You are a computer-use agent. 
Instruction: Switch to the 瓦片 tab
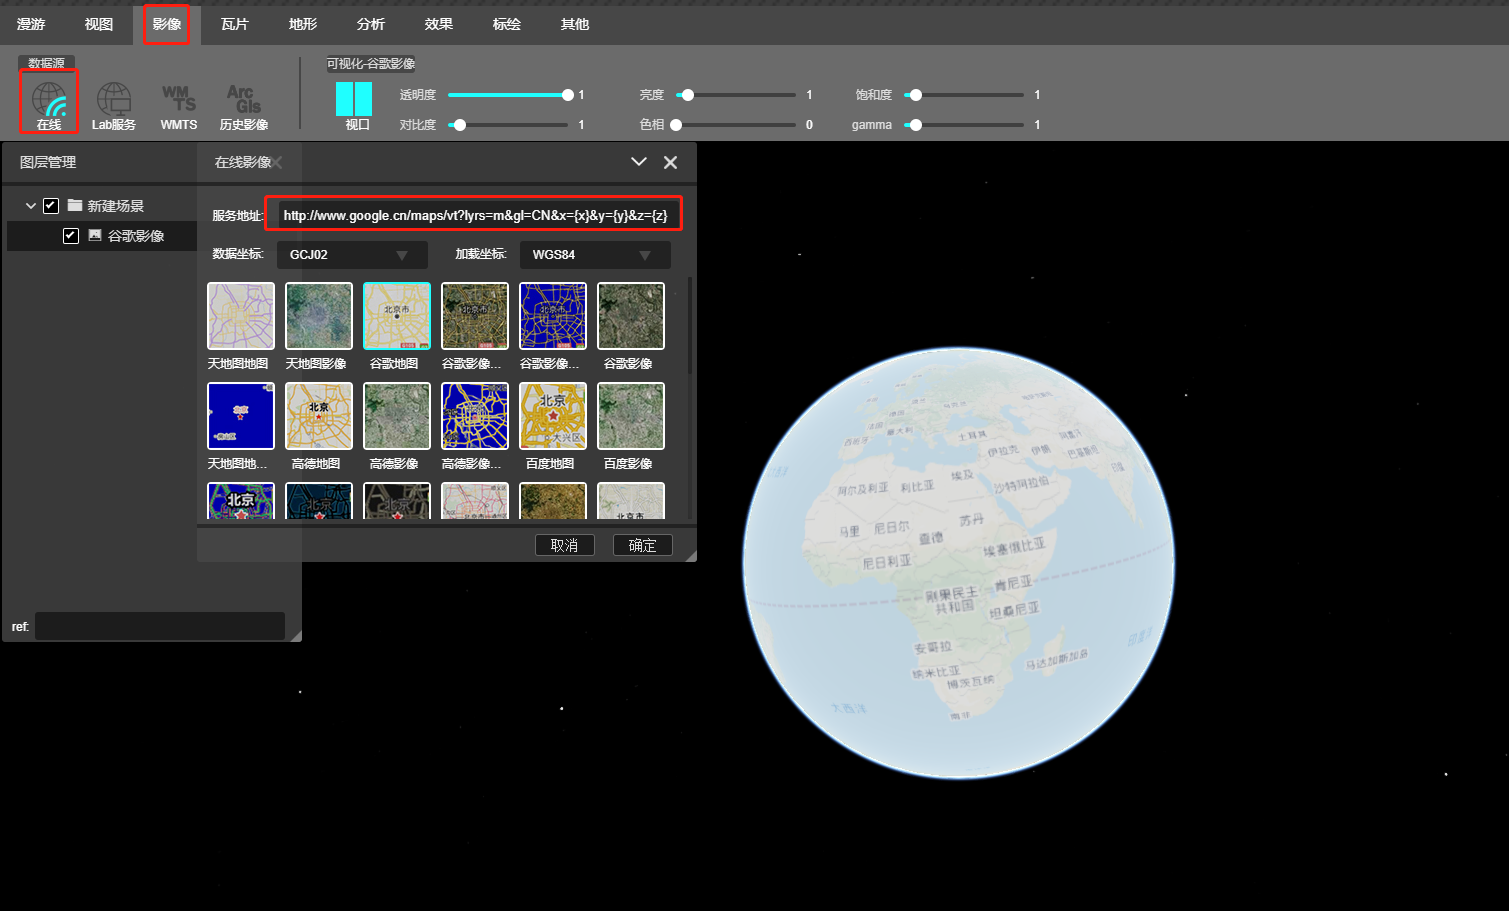point(235,24)
